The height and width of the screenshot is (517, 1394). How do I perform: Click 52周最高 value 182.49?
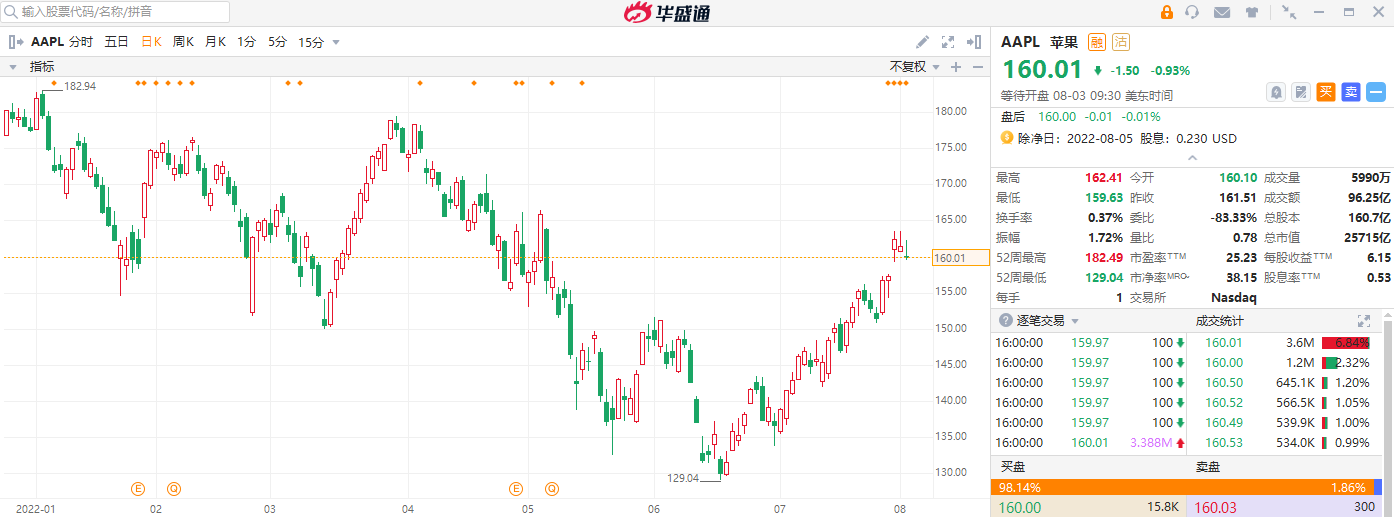point(1104,257)
